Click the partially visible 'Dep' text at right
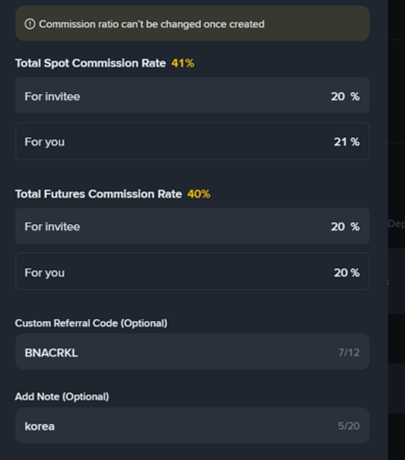 pos(396,224)
